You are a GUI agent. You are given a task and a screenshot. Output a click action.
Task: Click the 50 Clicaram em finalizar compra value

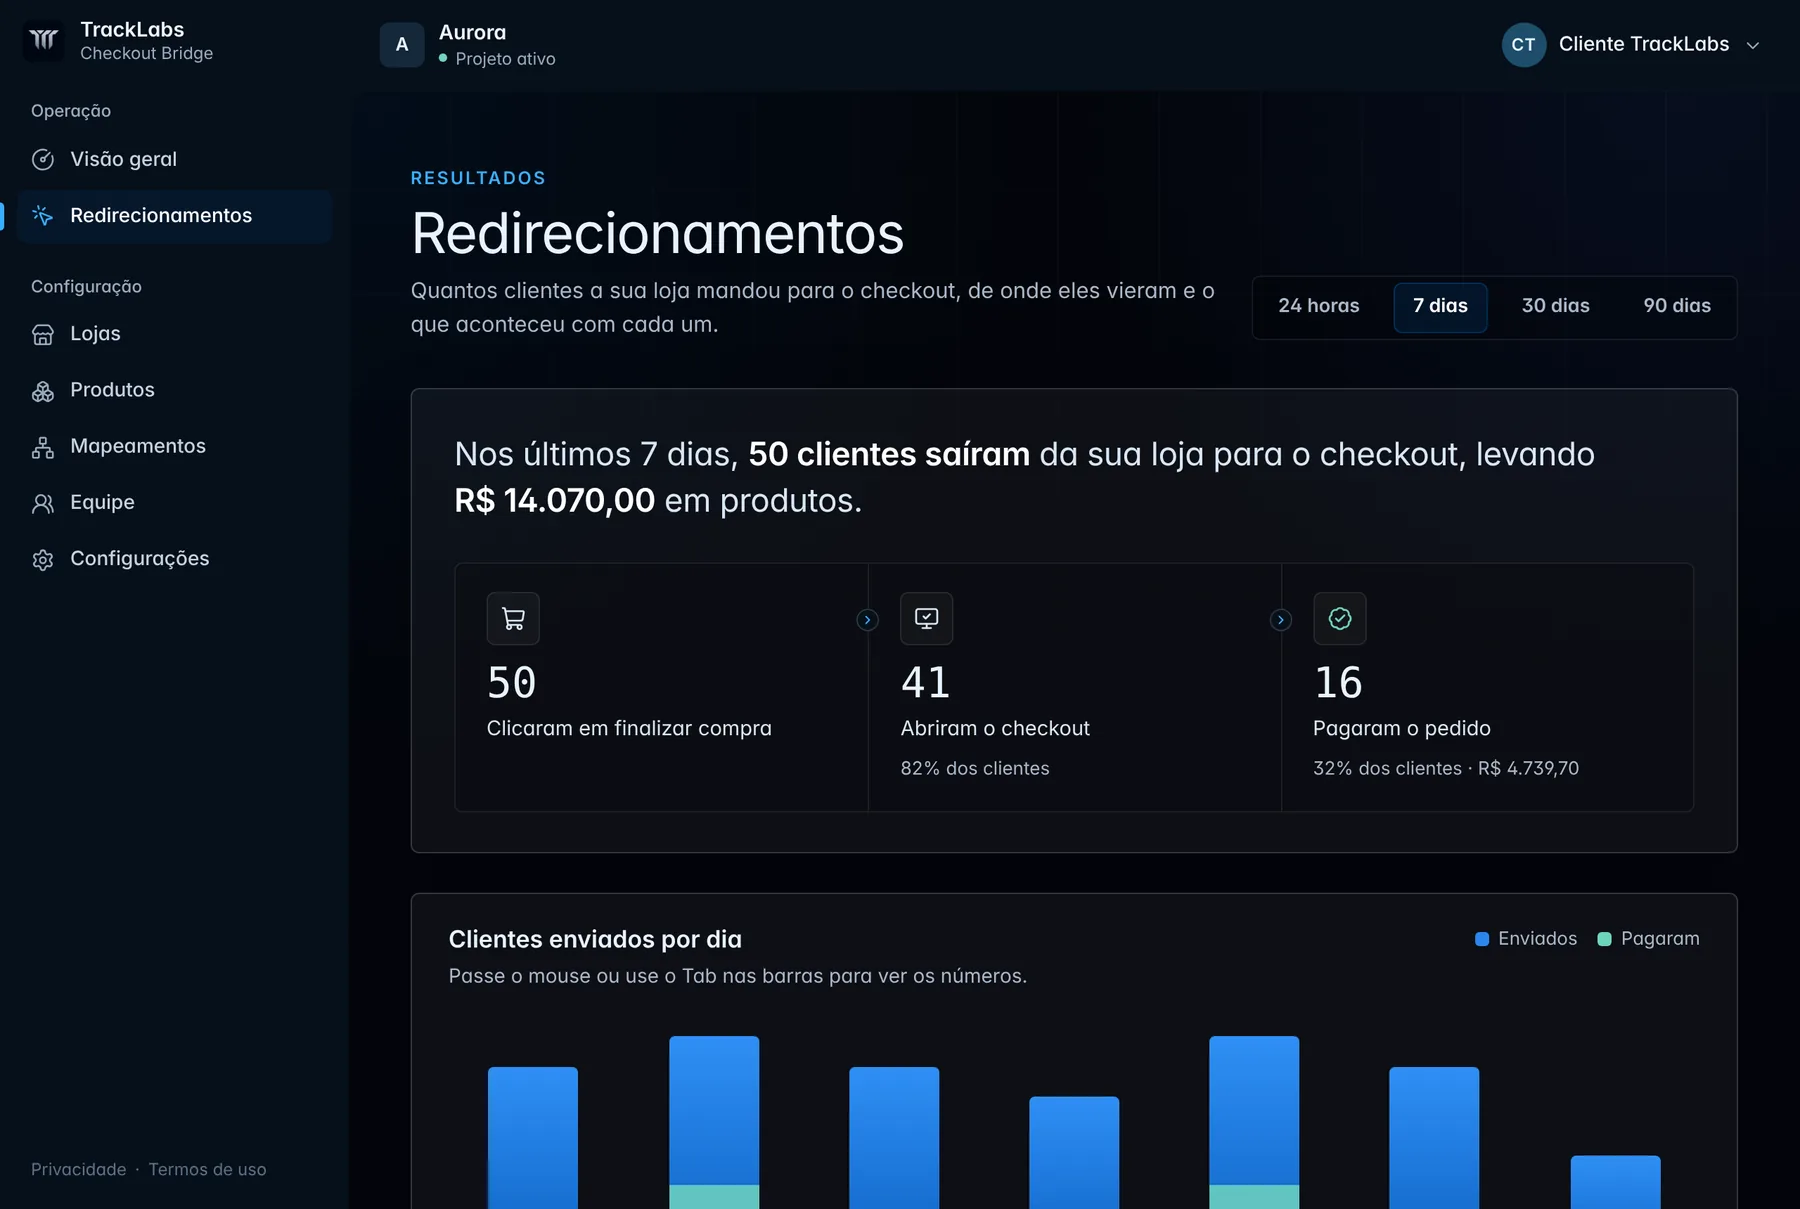512,683
